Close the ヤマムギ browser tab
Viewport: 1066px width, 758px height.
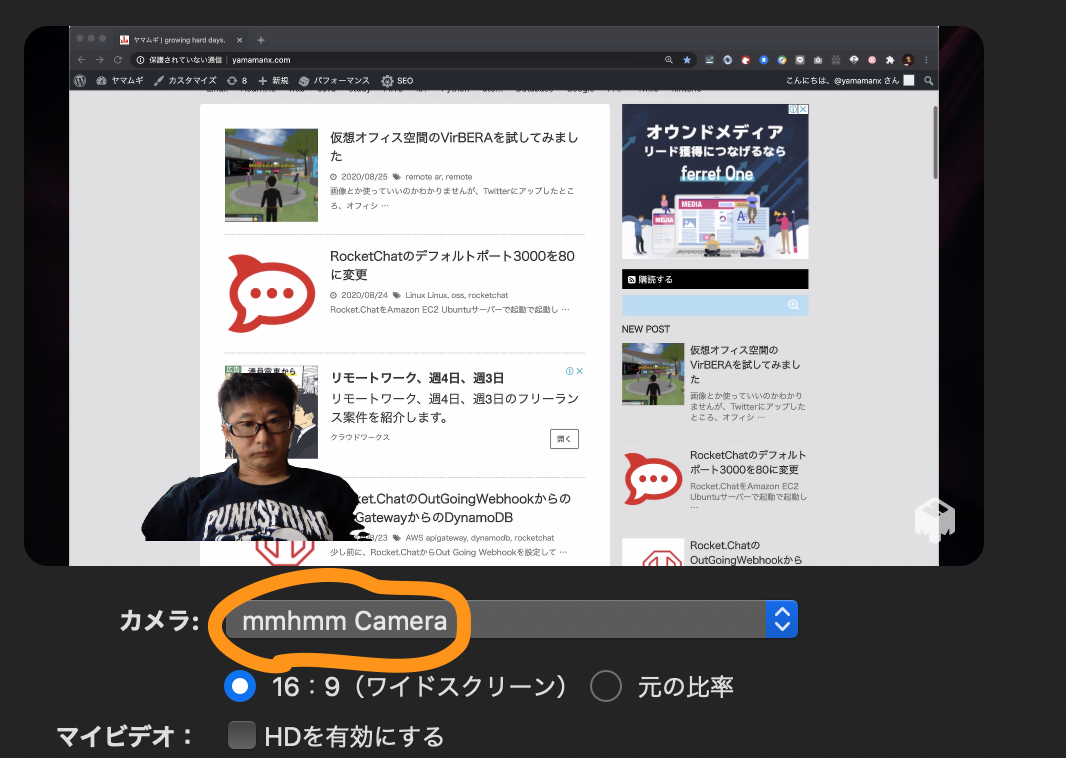(x=239, y=40)
